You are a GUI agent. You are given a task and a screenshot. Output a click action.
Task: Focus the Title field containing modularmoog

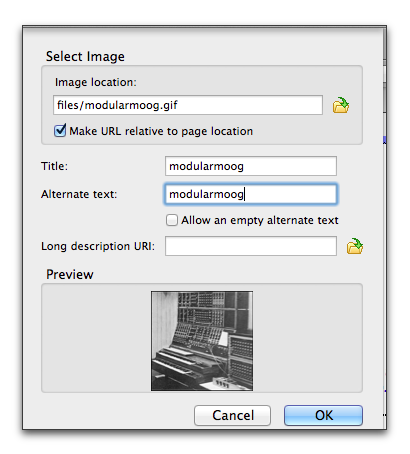pos(251,166)
